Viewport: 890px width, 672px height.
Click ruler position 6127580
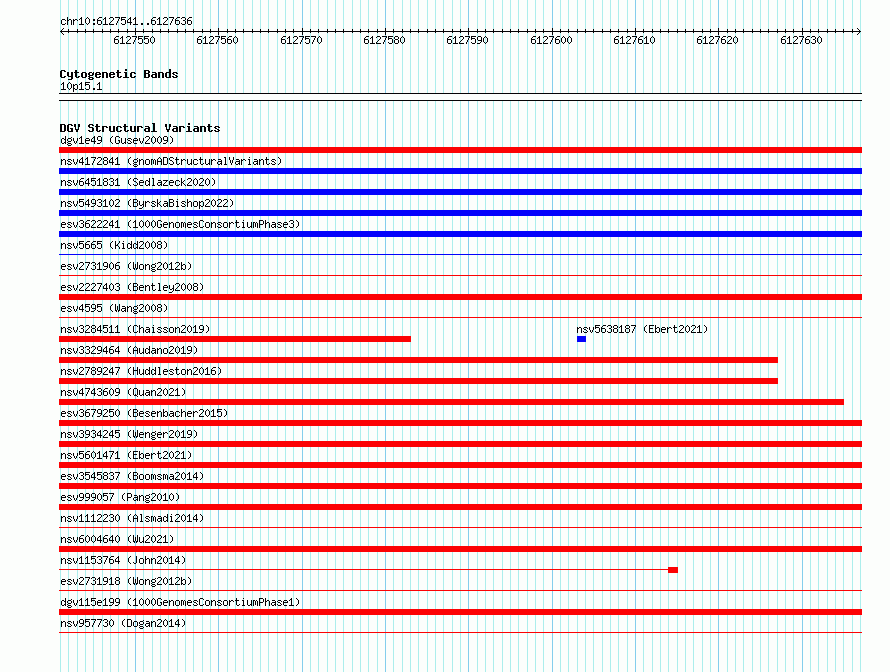tap(384, 40)
